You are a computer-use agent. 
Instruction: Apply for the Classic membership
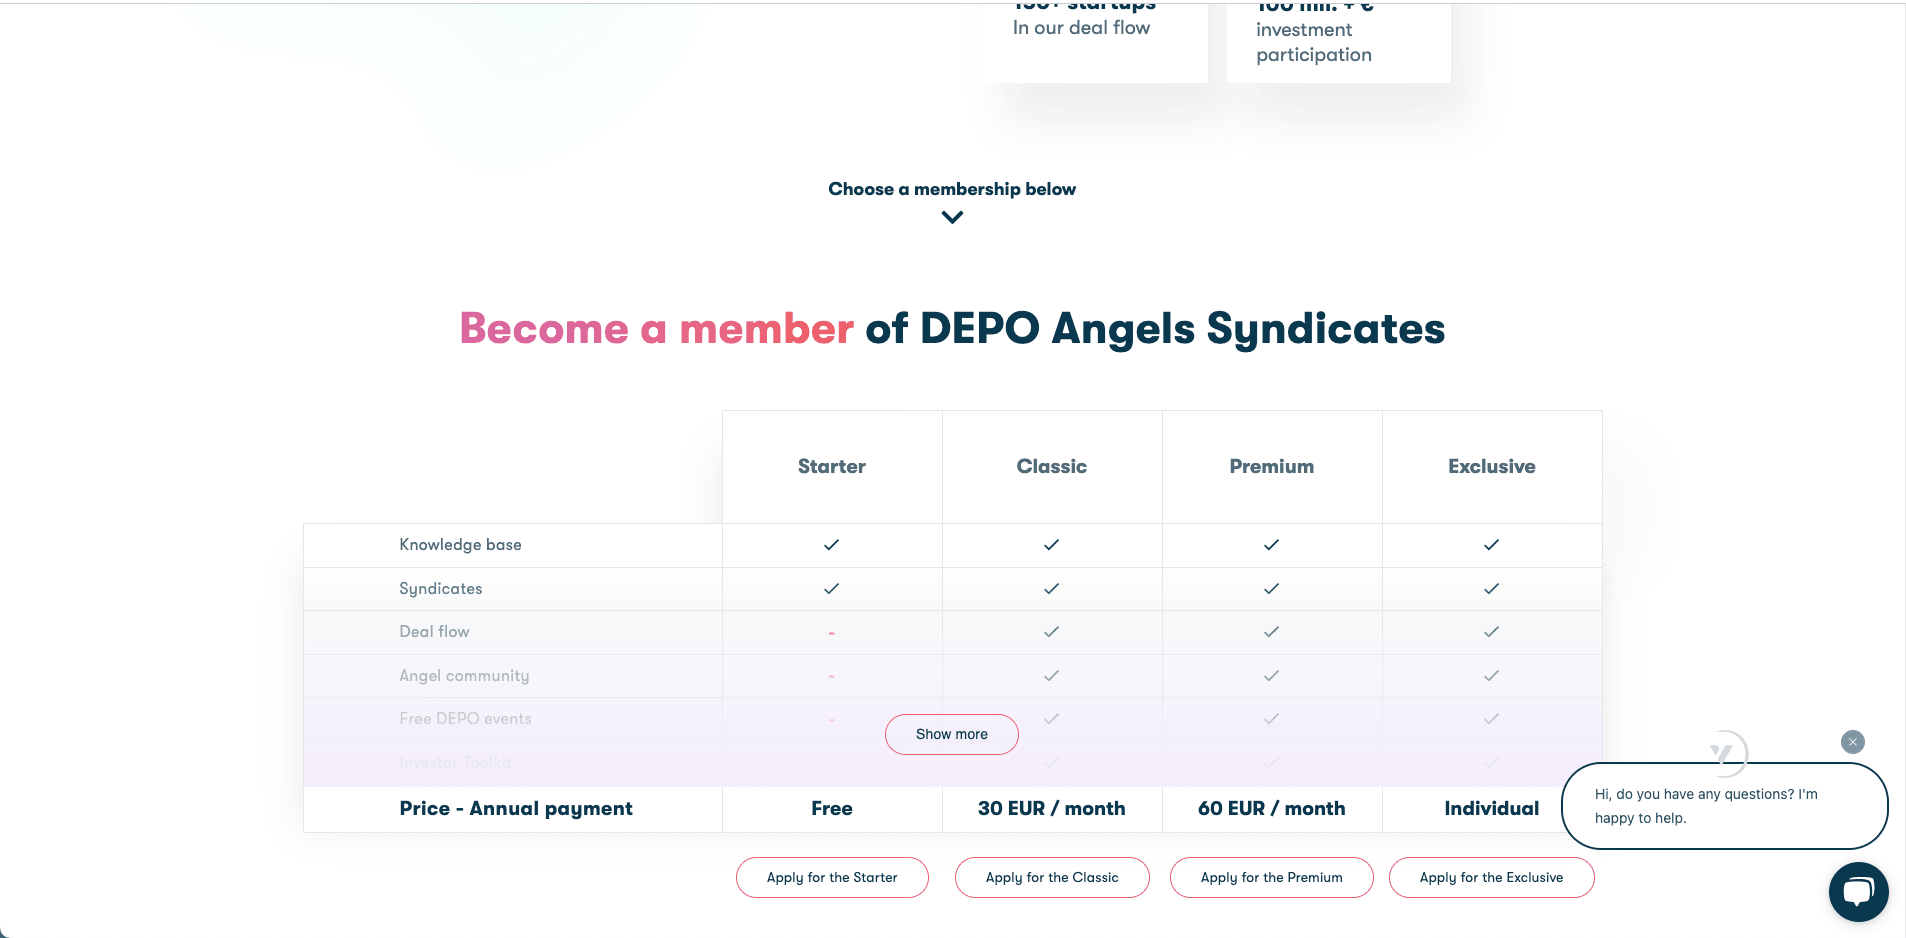(1052, 877)
